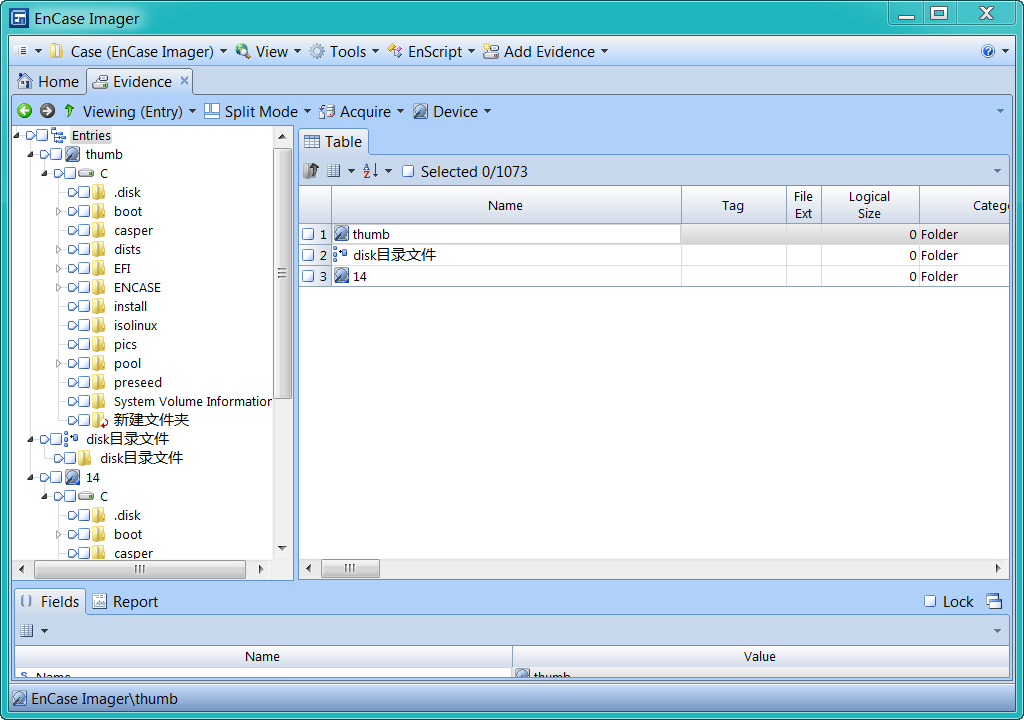Click the green up-one-level arrow icon
1024x720 pixels.
pos(69,111)
